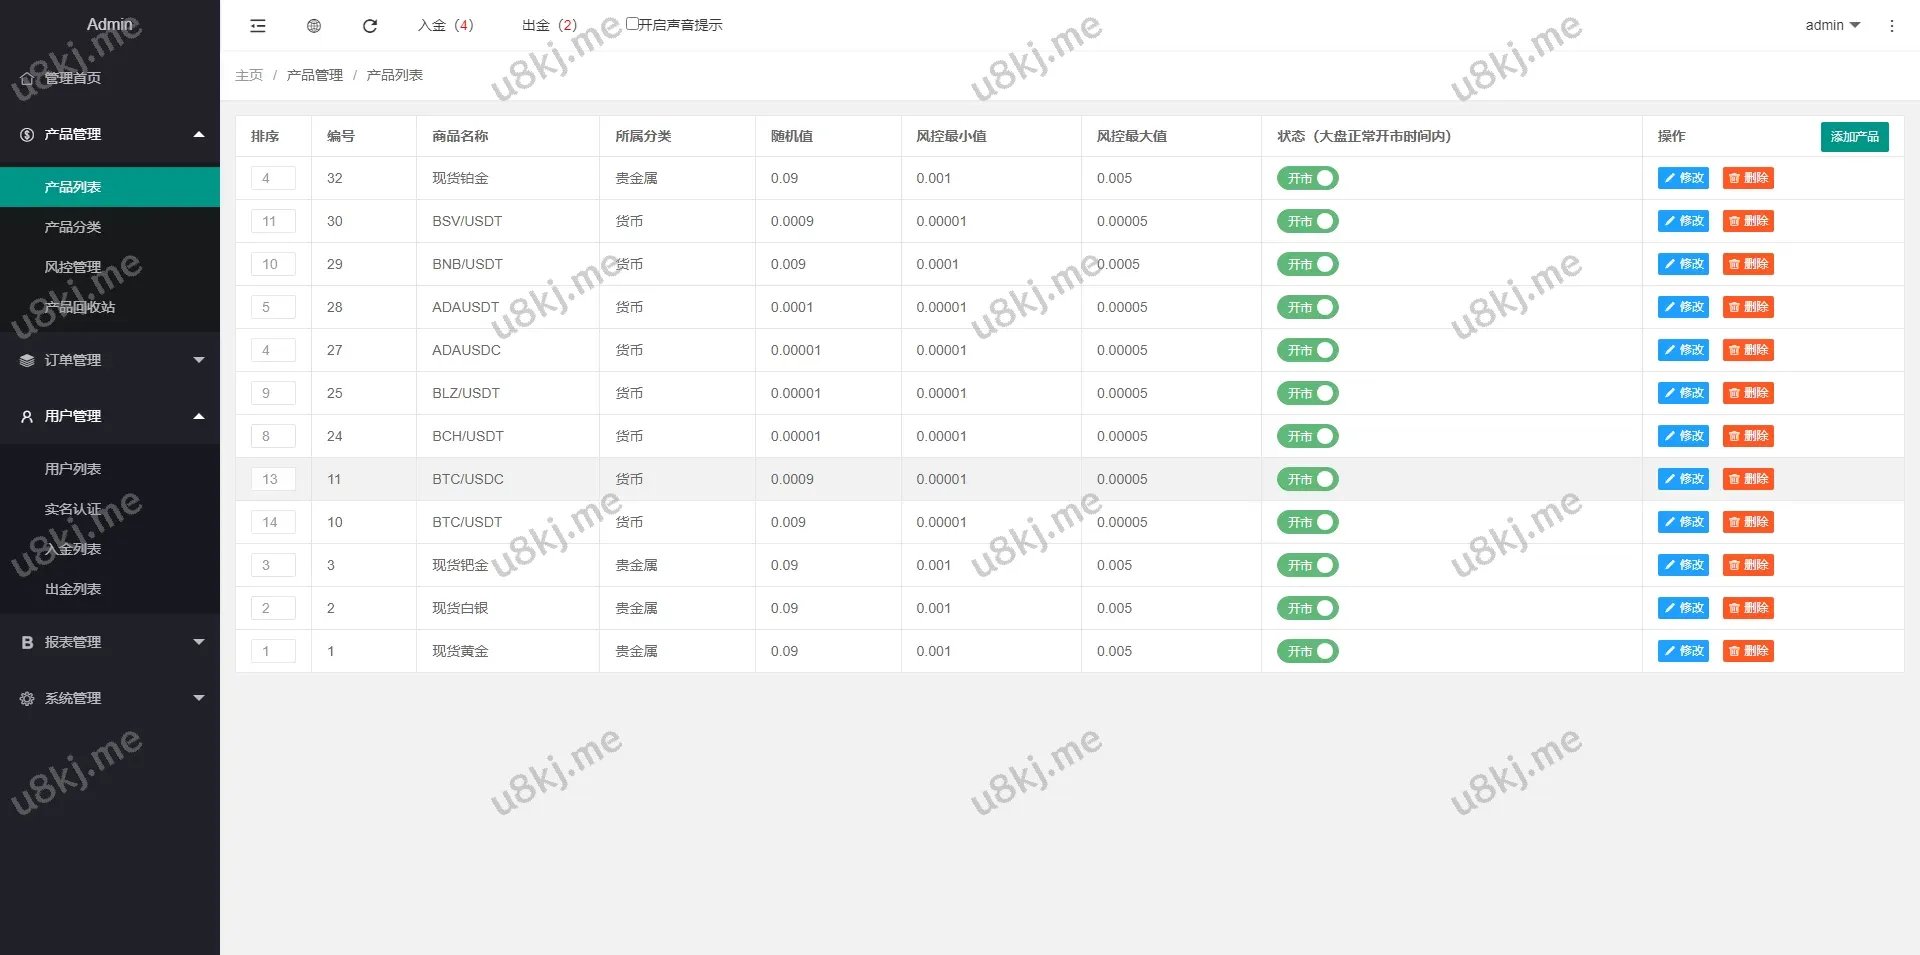This screenshot has height=955, width=1920.
Task: Open the admin account dropdown
Action: [1832, 25]
